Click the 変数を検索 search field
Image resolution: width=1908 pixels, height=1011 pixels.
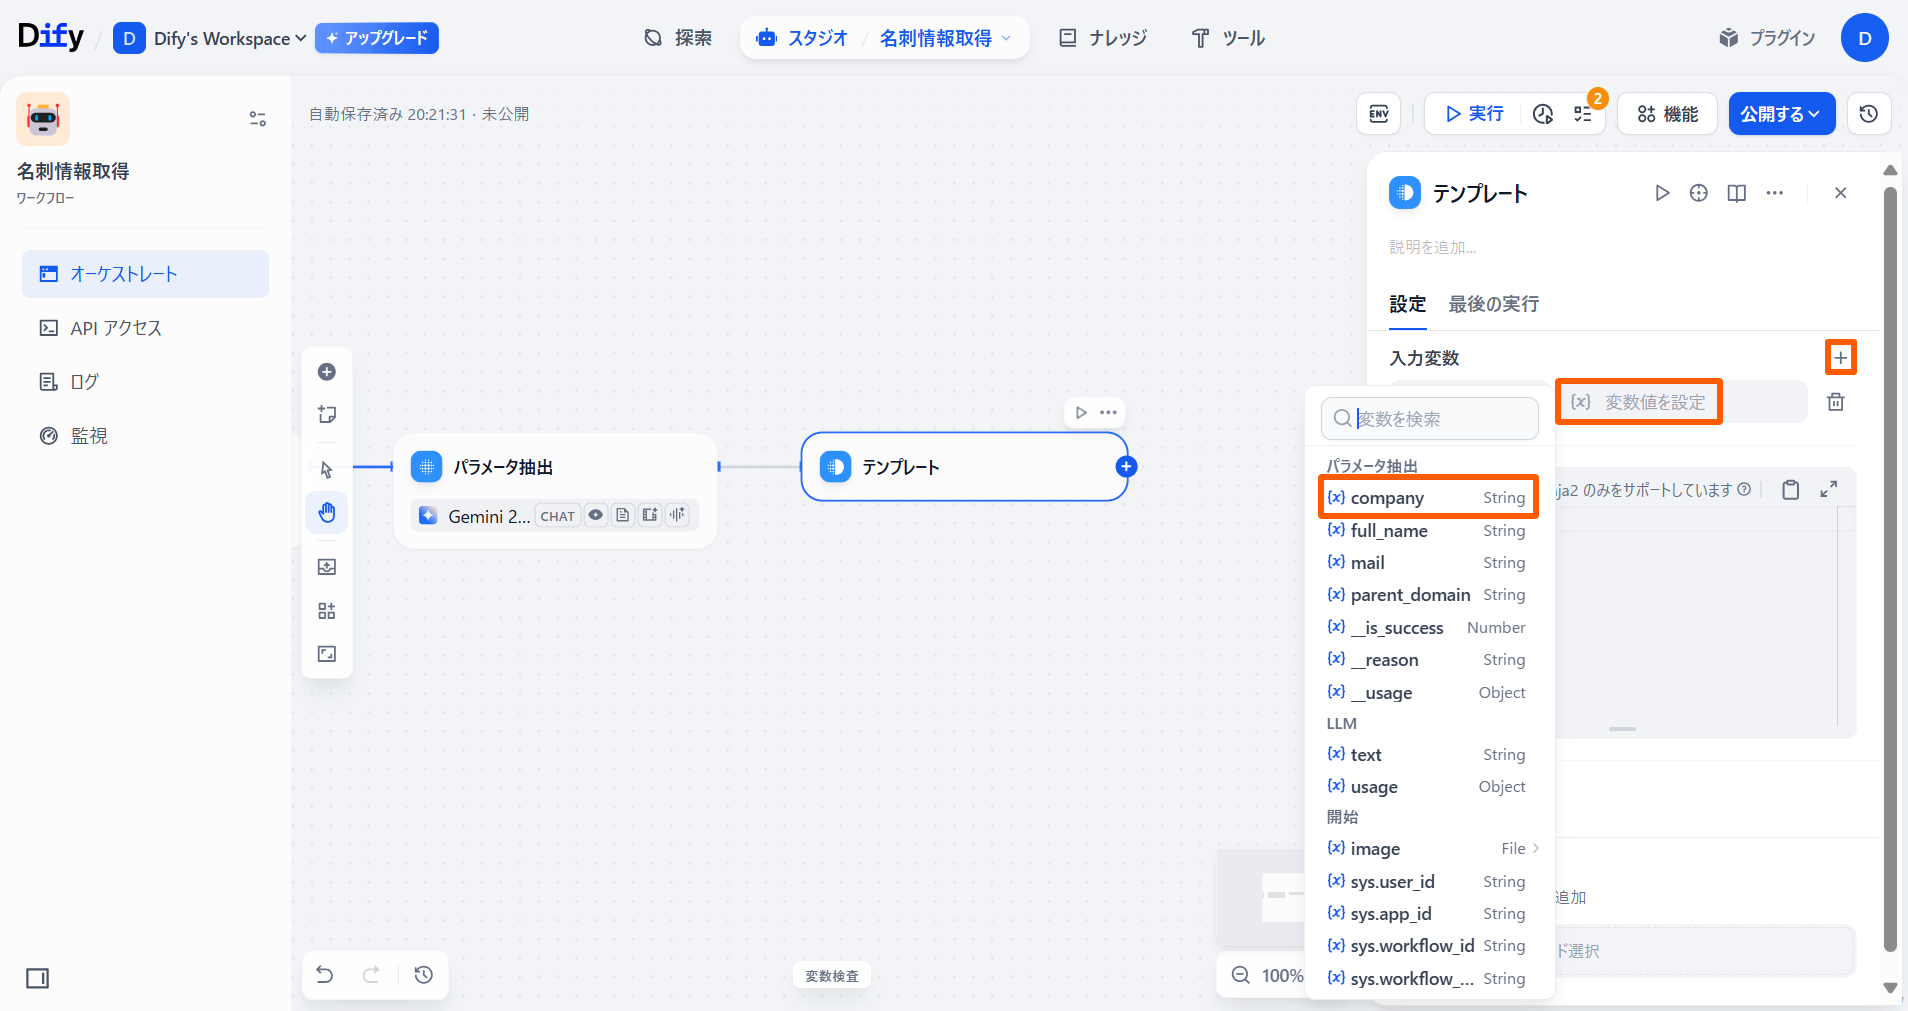1440,419
